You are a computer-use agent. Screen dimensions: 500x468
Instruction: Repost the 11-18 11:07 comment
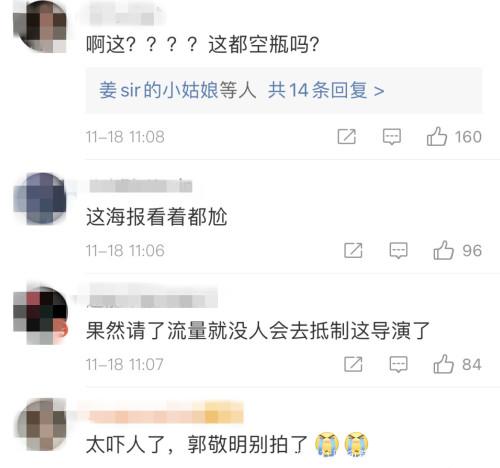pyautogui.click(x=353, y=364)
